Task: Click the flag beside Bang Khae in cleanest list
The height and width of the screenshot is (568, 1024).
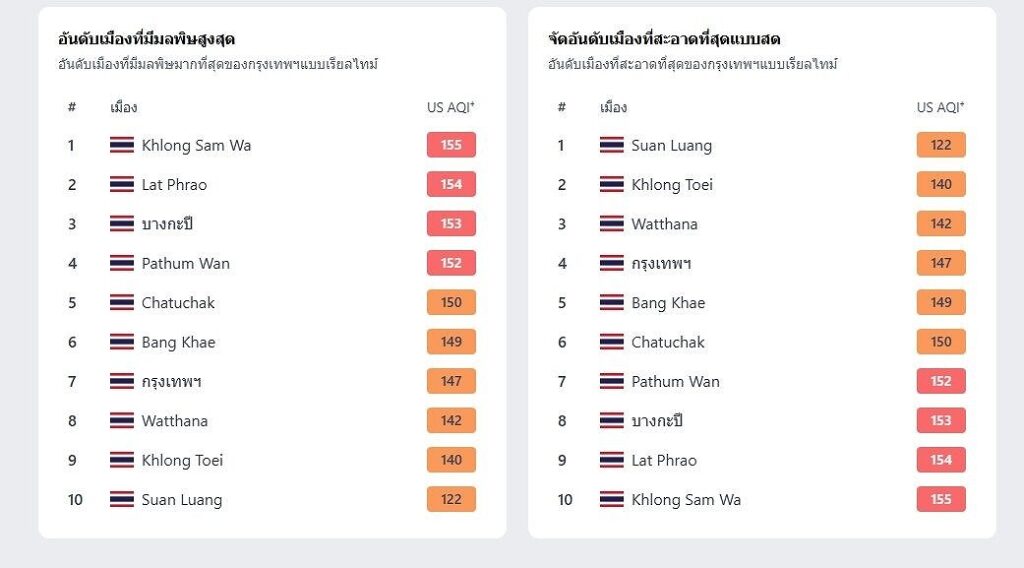Action: click(611, 302)
